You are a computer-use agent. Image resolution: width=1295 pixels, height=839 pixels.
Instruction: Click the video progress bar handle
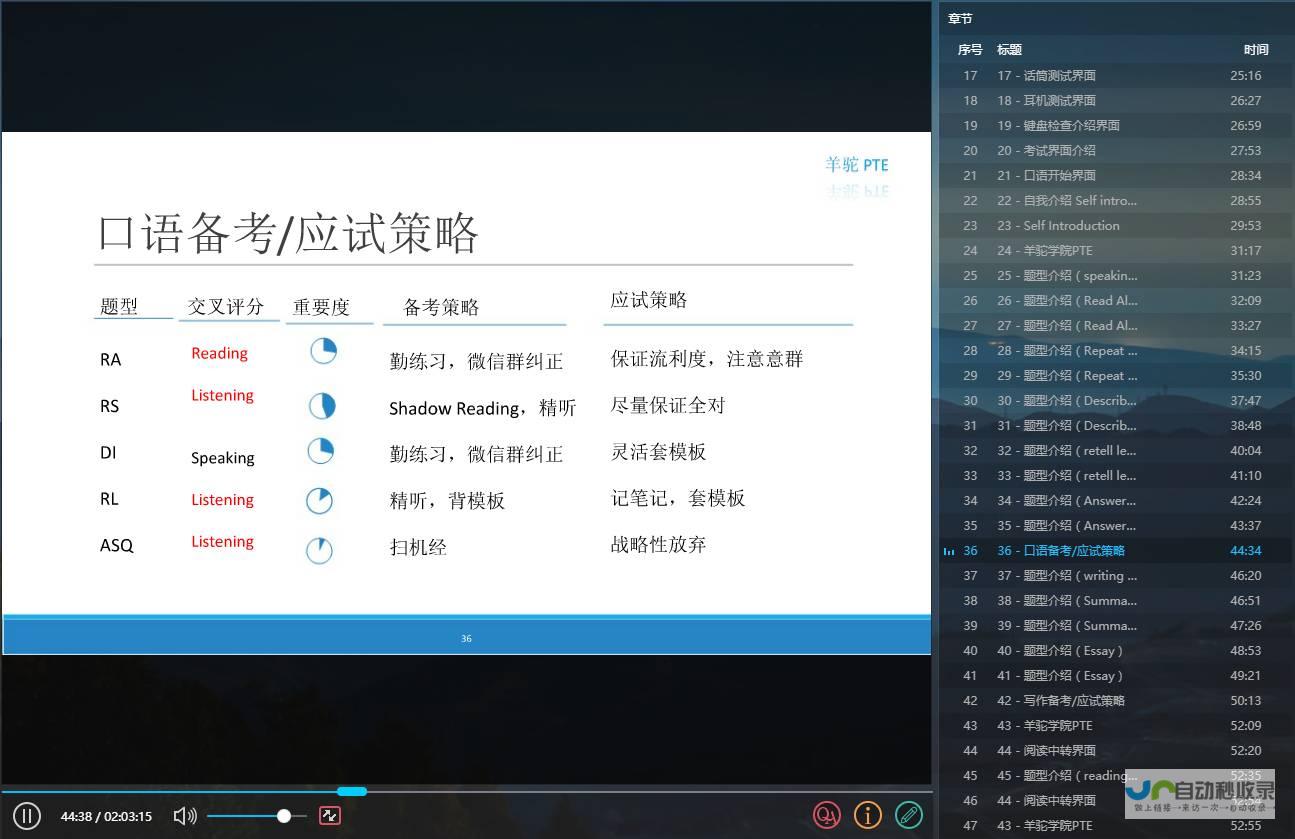click(352, 791)
